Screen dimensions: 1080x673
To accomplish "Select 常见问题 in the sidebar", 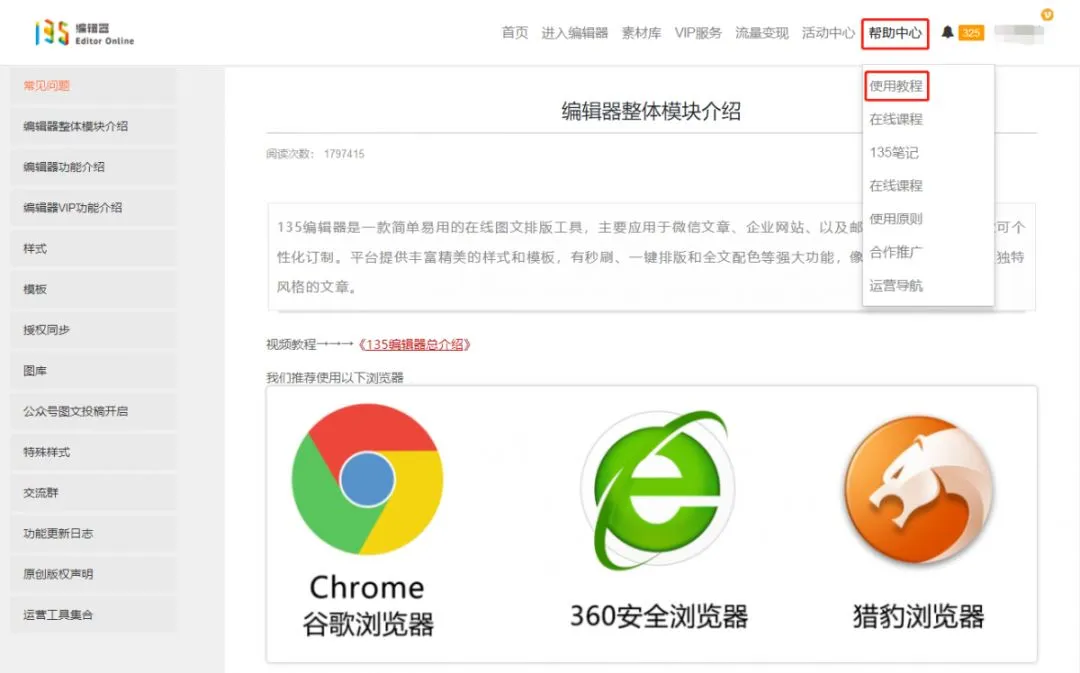I will [x=92, y=85].
